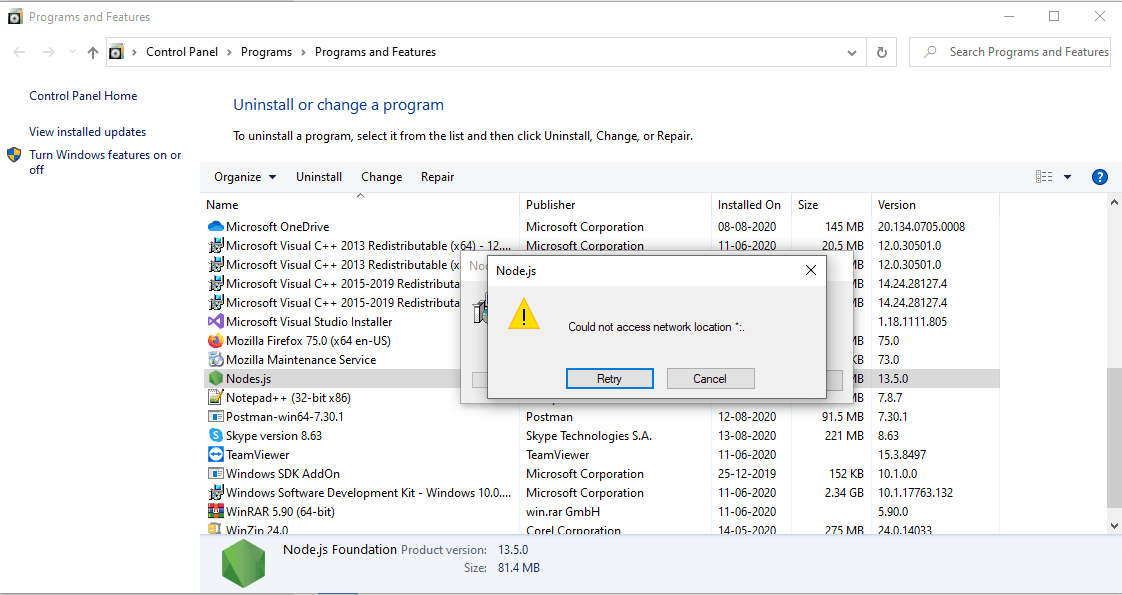The width and height of the screenshot is (1122, 595).
Task: Click the Mozilla Firefox icon in list
Action: [x=215, y=340]
